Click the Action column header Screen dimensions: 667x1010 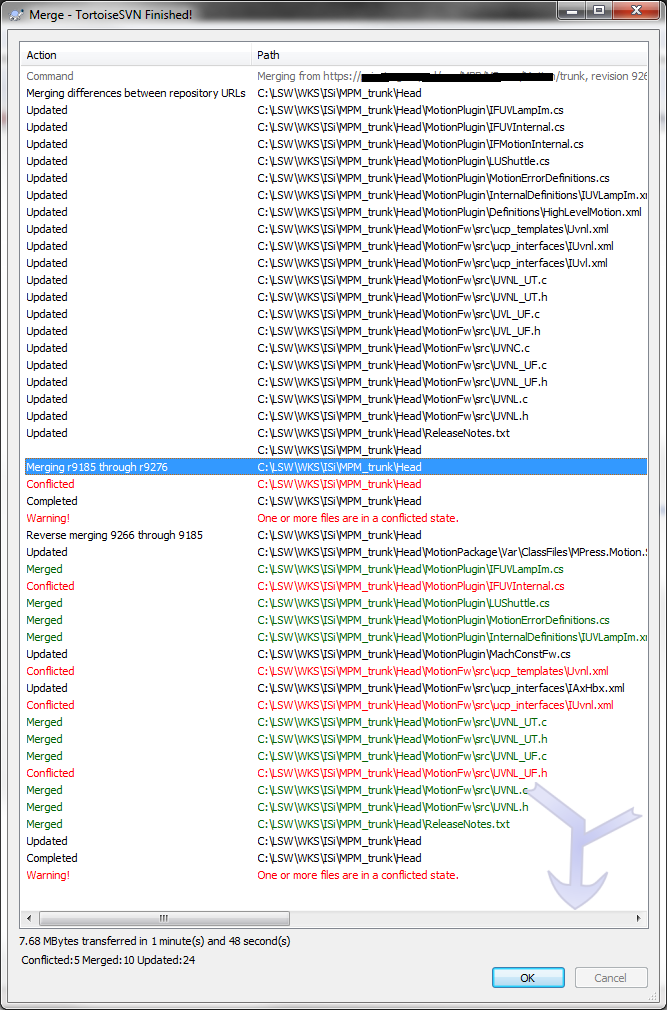click(x=135, y=55)
